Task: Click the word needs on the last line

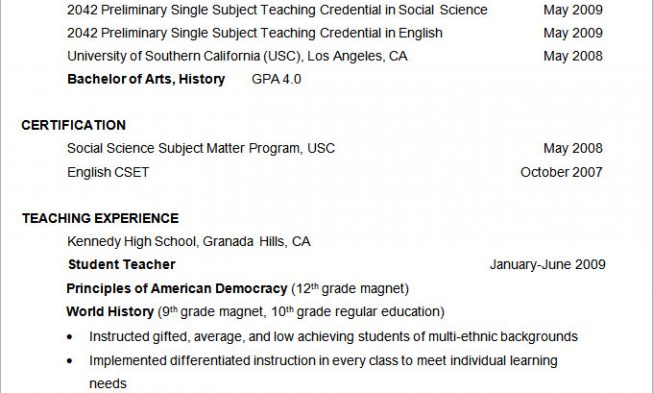Action: coord(108,383)
